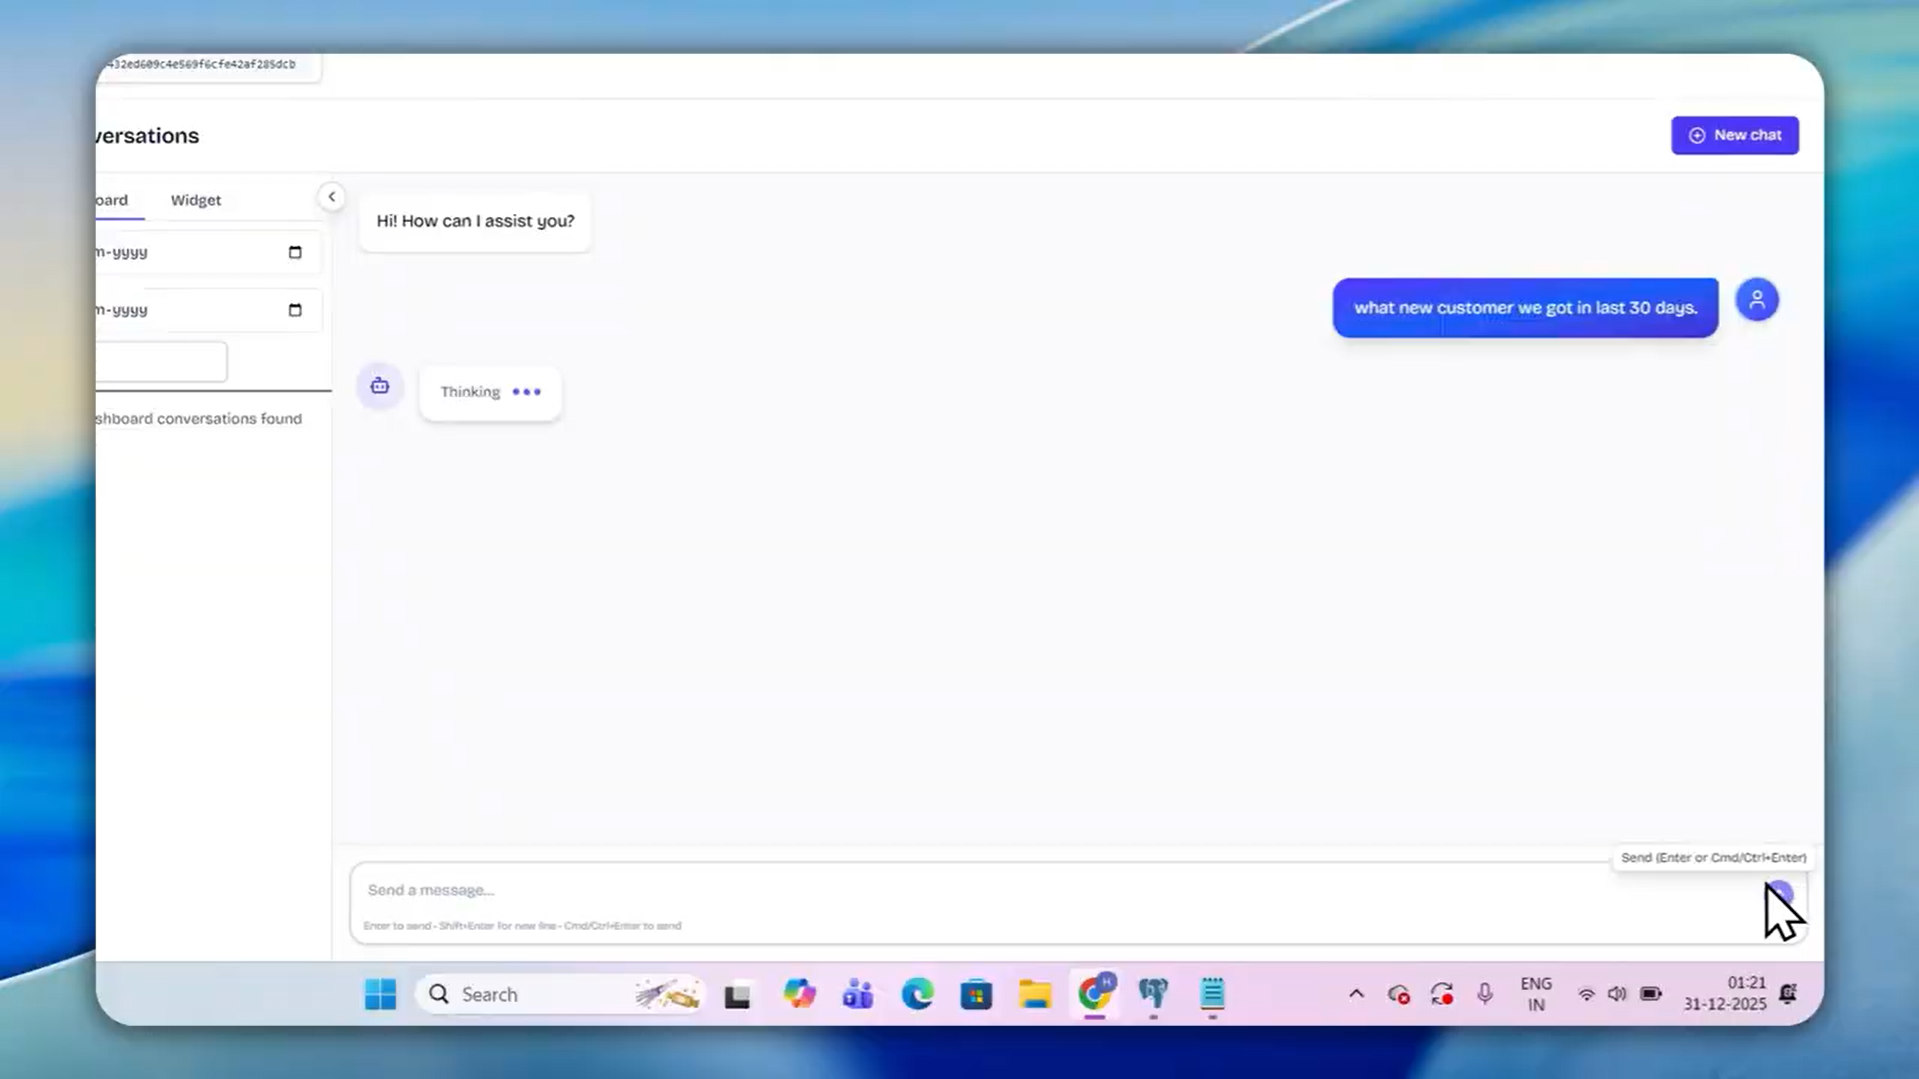Start a New chat

(1734, 135)
